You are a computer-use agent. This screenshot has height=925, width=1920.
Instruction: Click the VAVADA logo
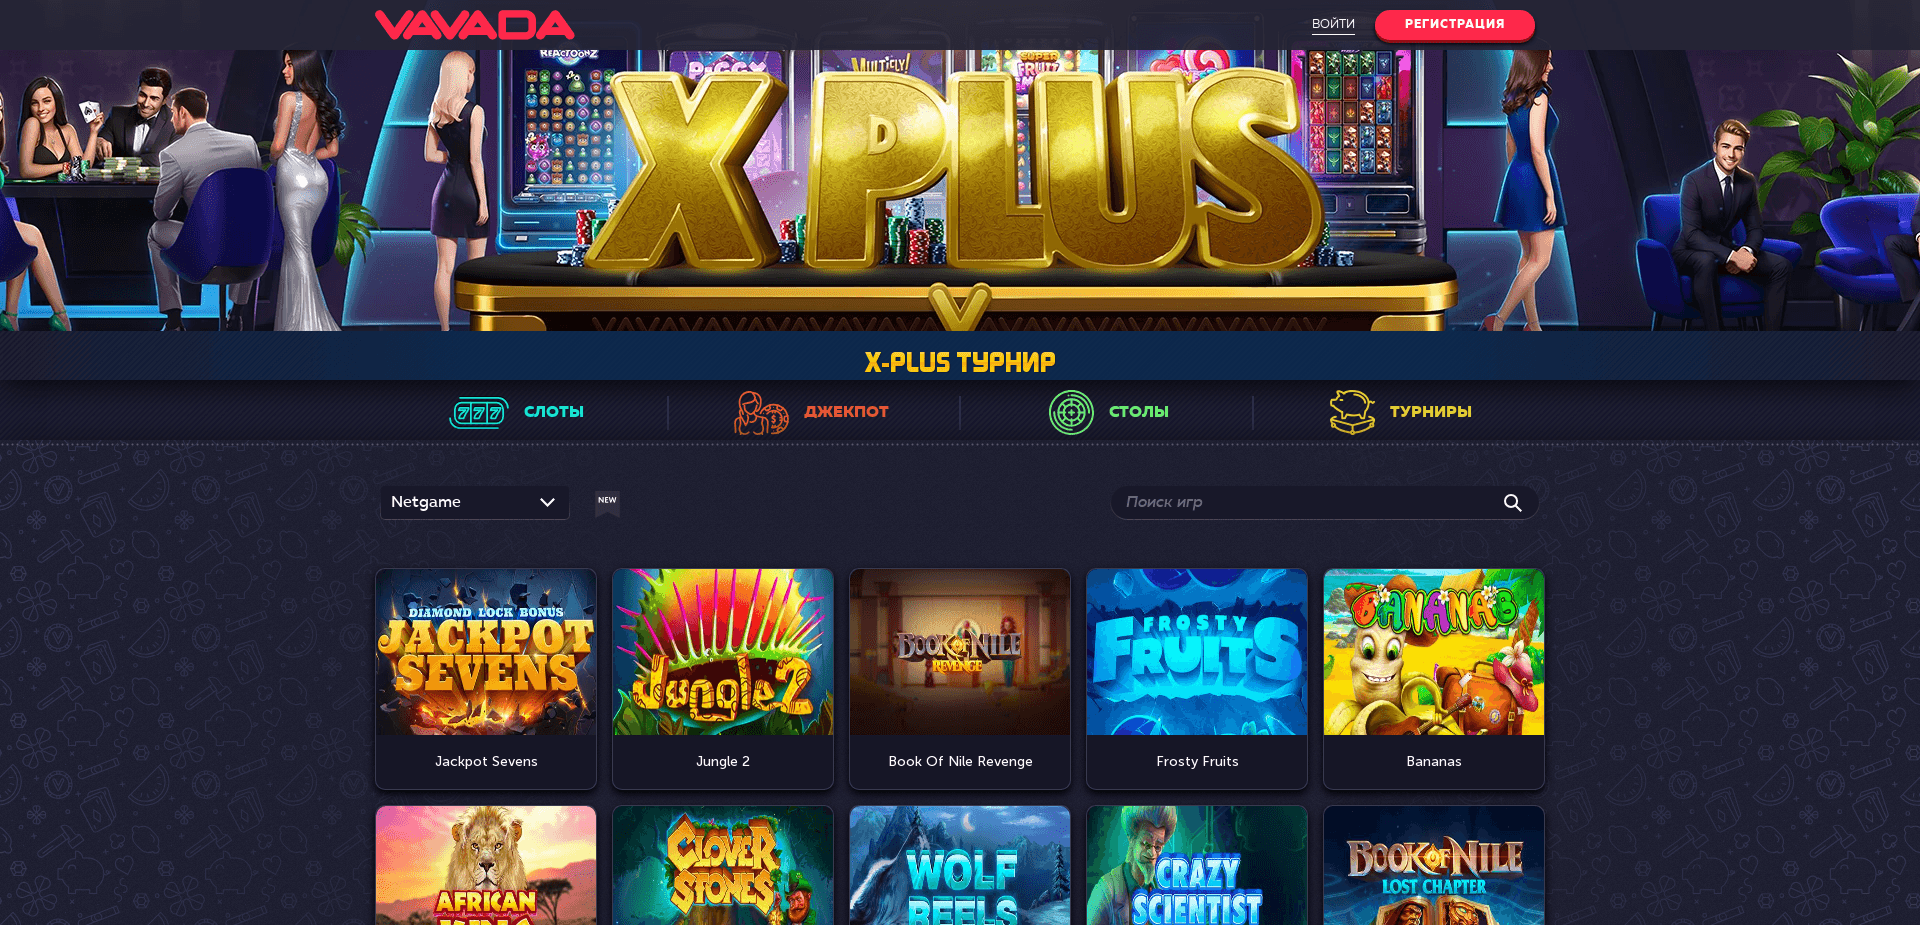click(474, 25)
